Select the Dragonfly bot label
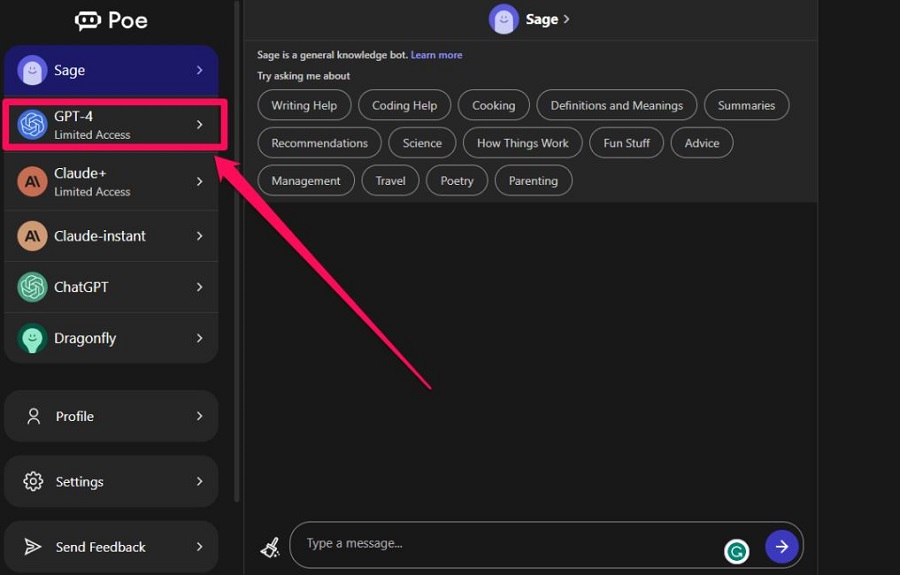This screenshot has width=900, height=575. 85,339
